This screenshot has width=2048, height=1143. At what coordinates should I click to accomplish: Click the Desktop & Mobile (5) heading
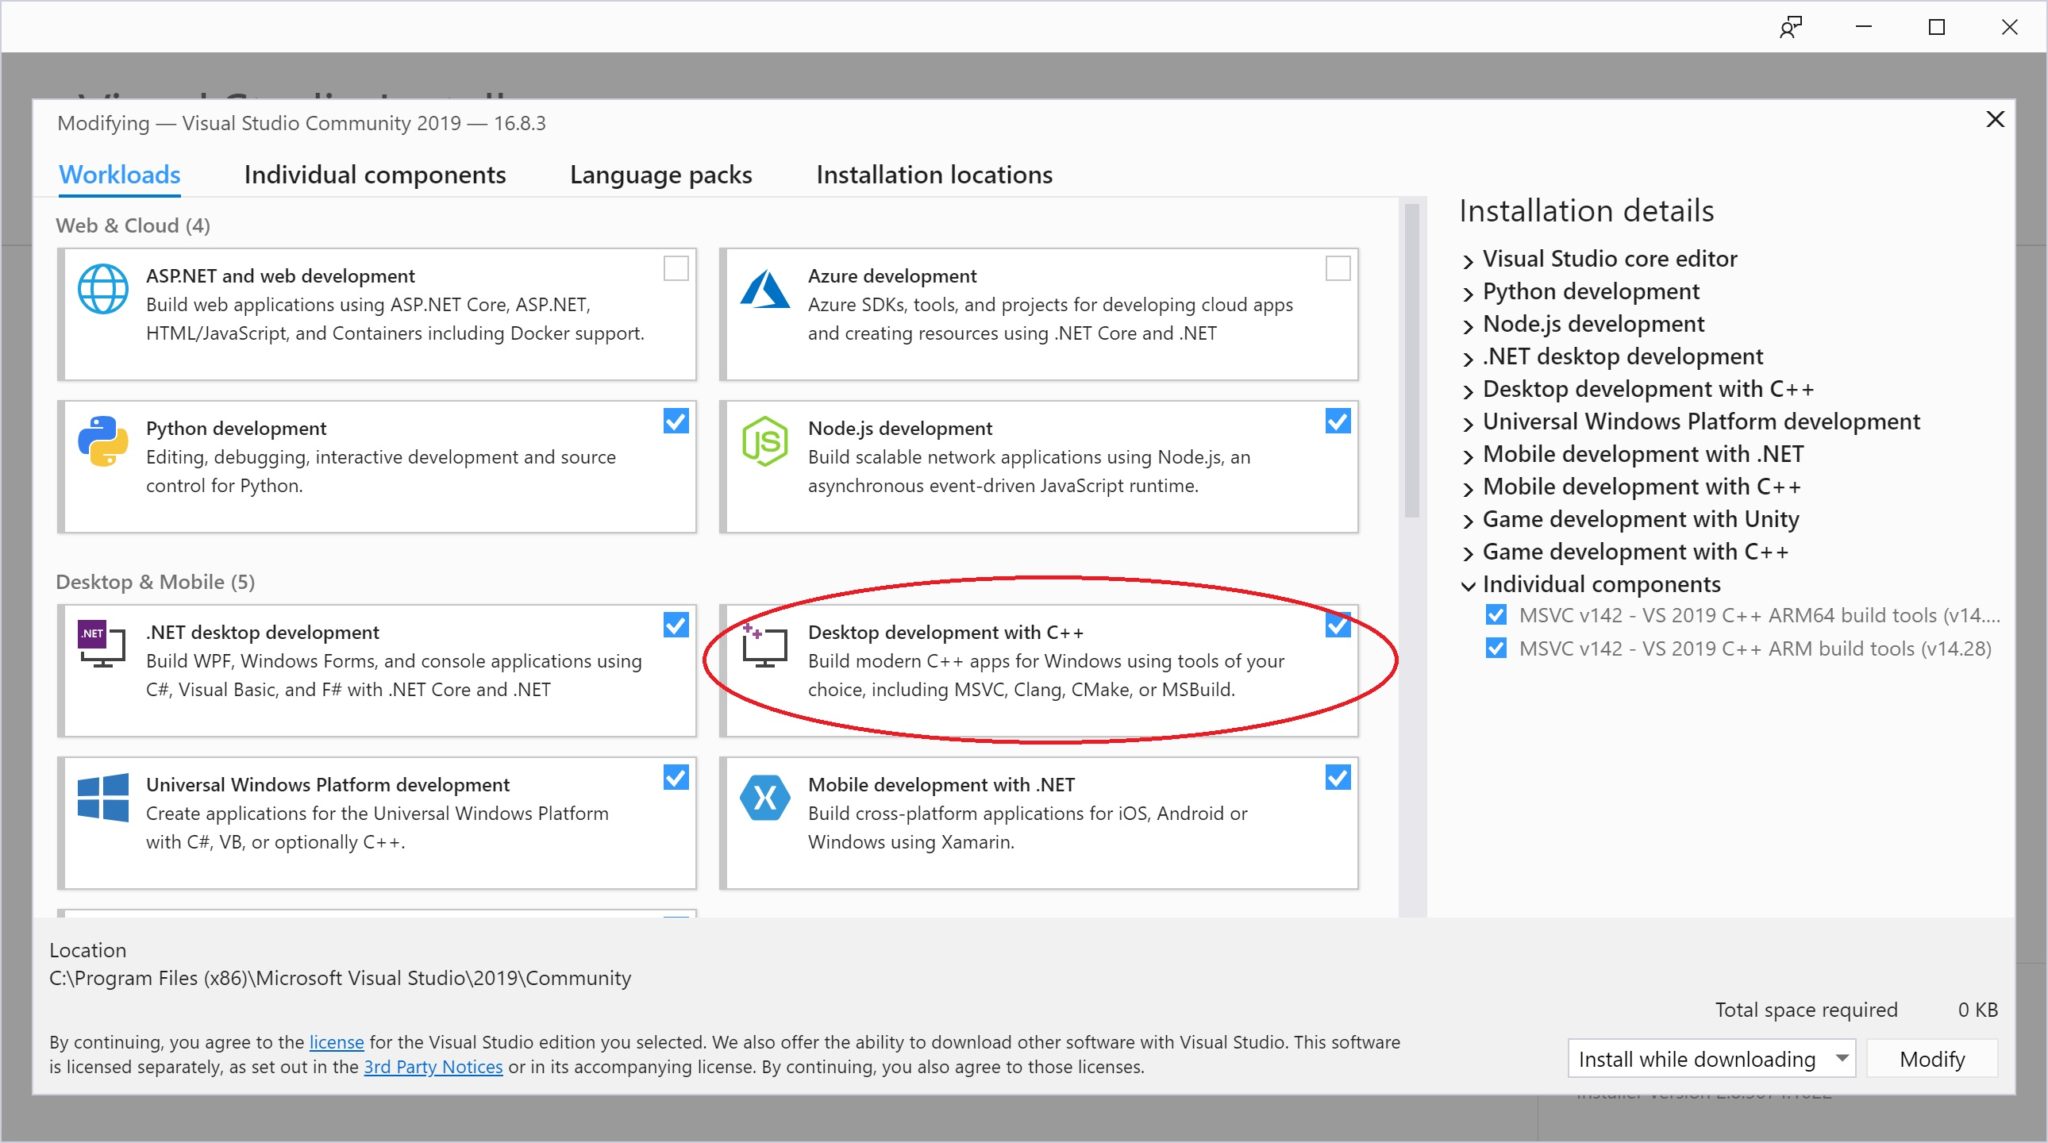tap(155, 582)
